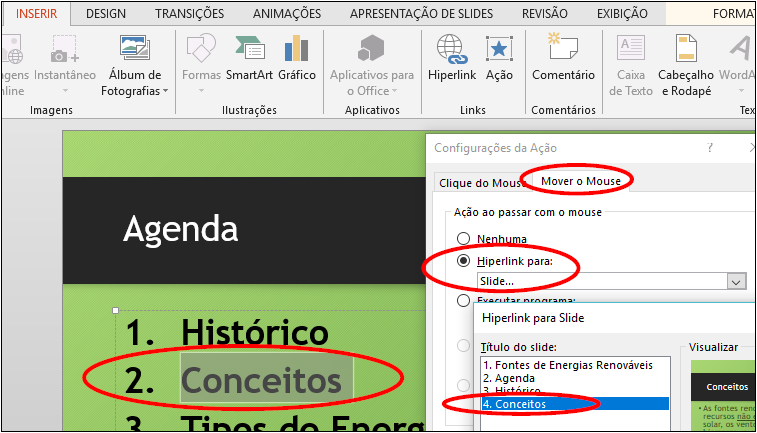Insert online images (Imagens Online)
The height and width of the screenshot is (433, 757).
coord(13,63)
